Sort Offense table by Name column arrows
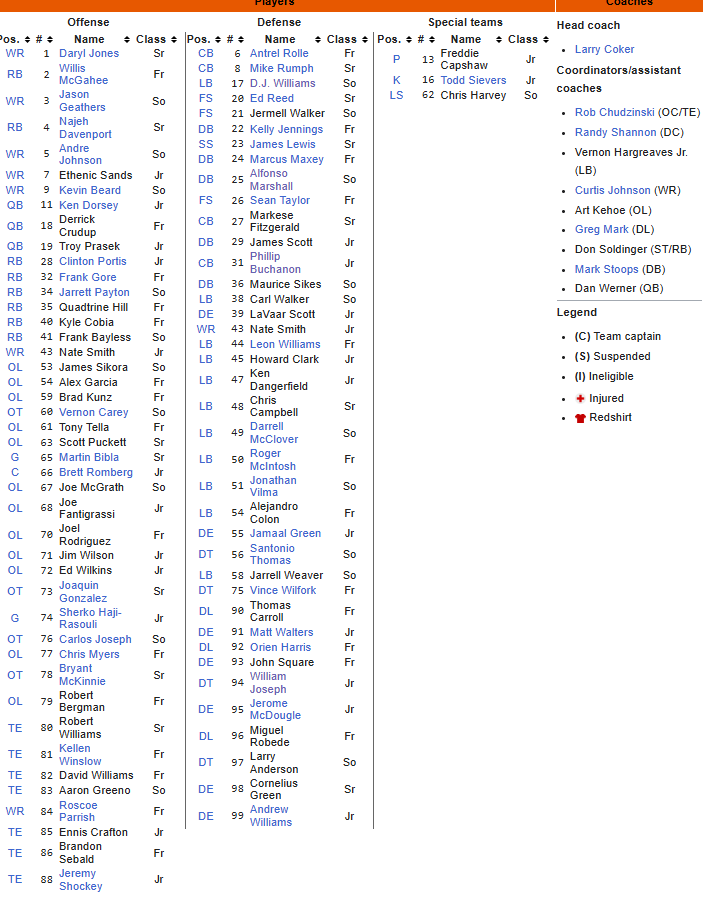This screenshot has width=710, height=906. click(x=129, y=39)
